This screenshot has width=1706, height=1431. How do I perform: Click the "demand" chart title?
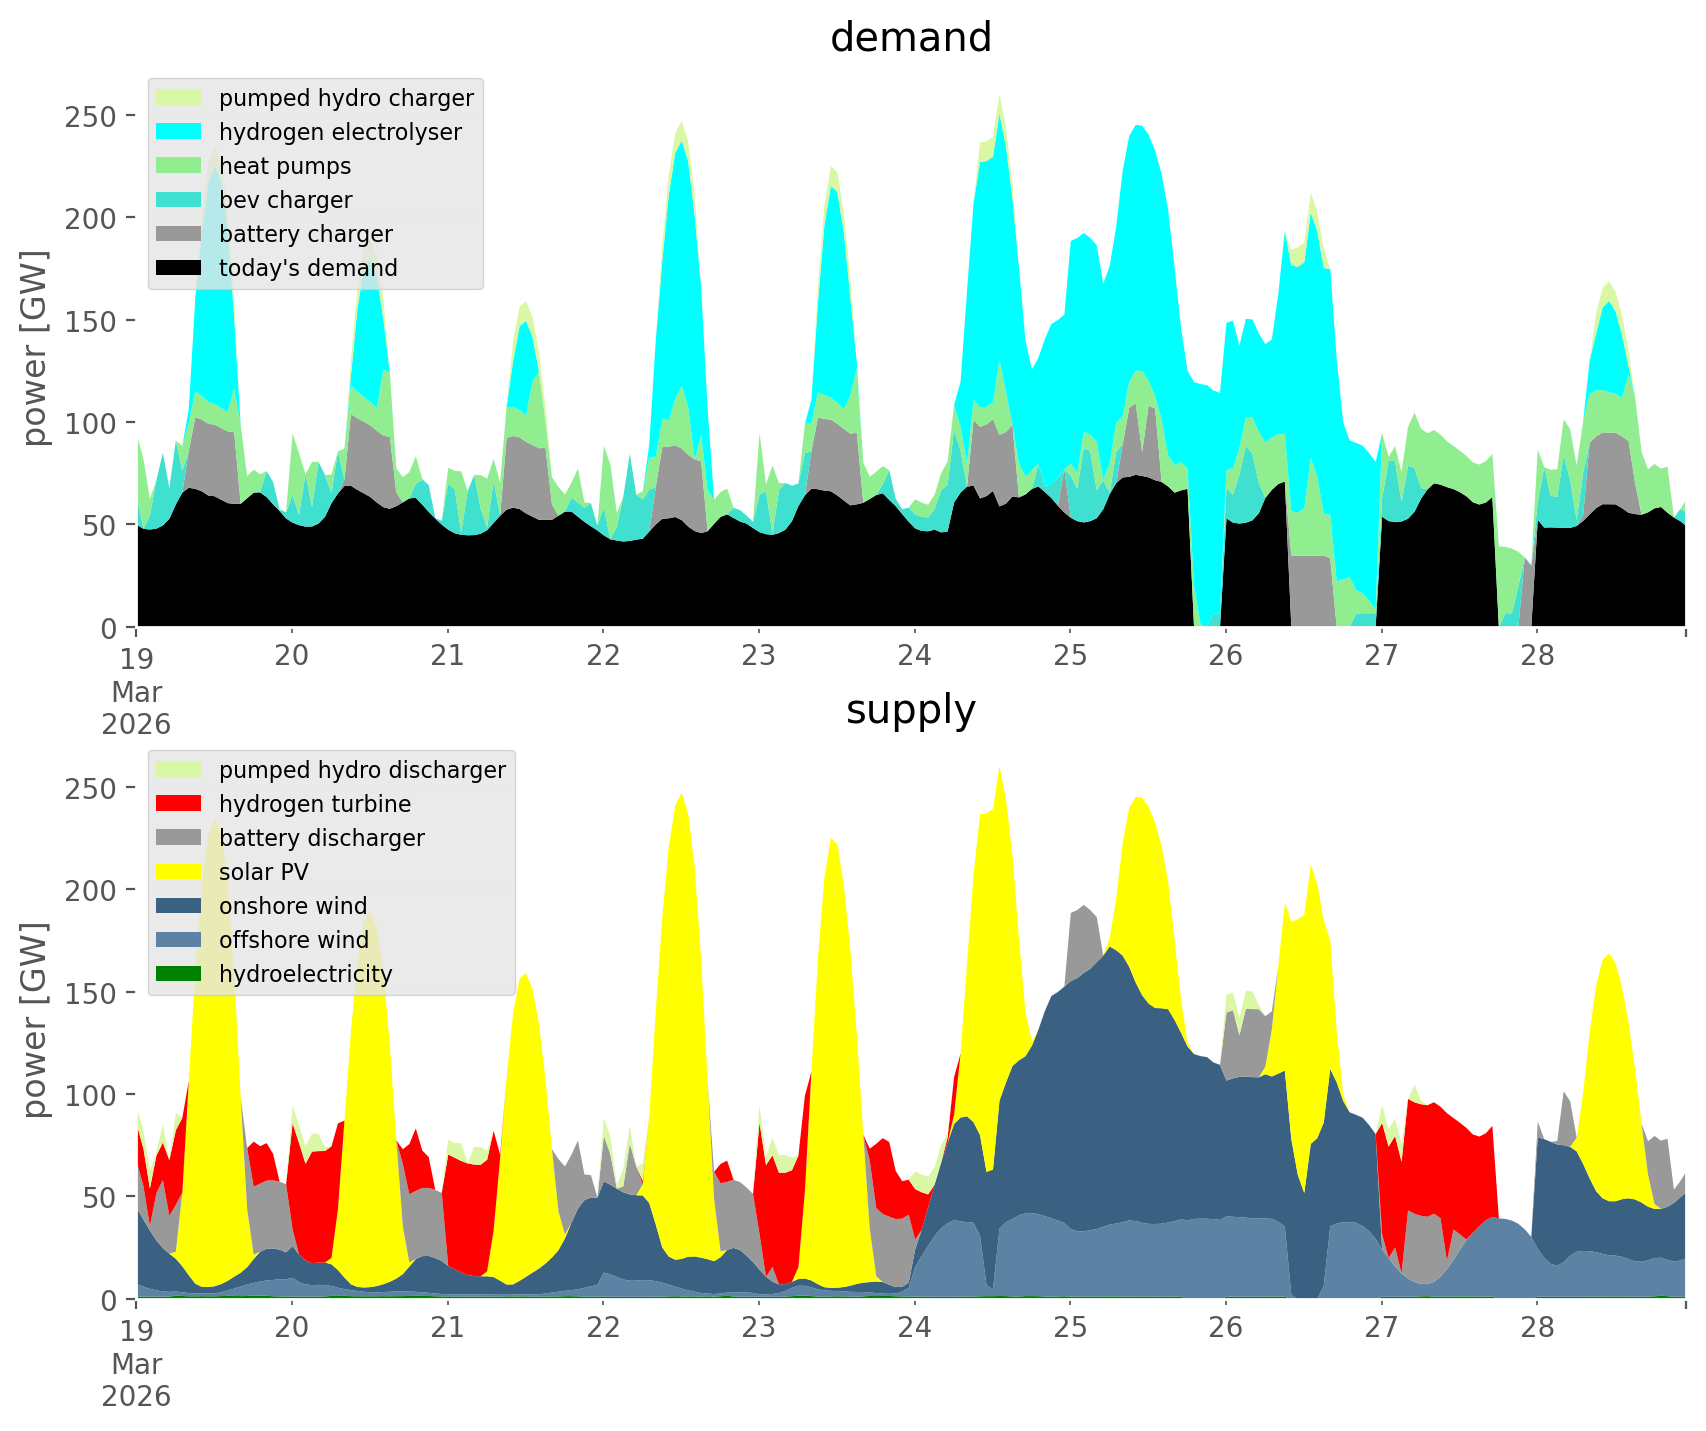pos(910,38)
